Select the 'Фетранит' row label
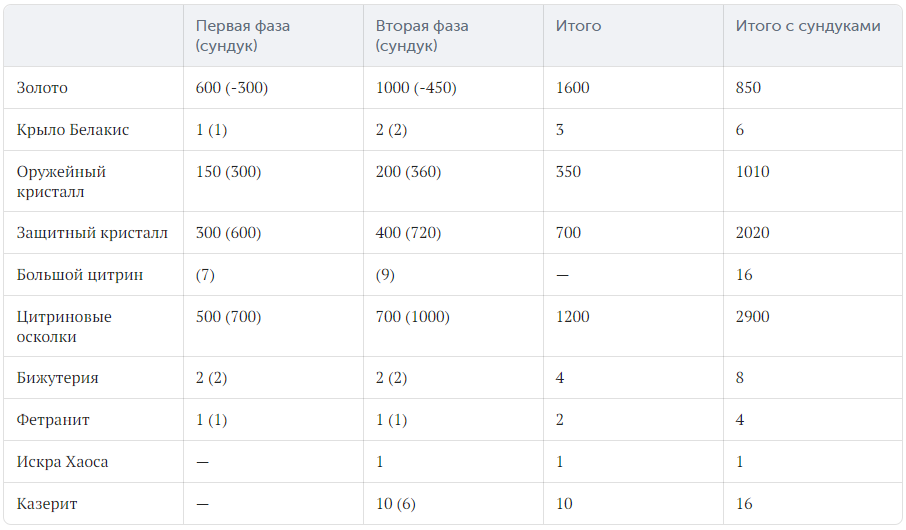The height and width of the screenshot is (530, 906). click(53, 420)
